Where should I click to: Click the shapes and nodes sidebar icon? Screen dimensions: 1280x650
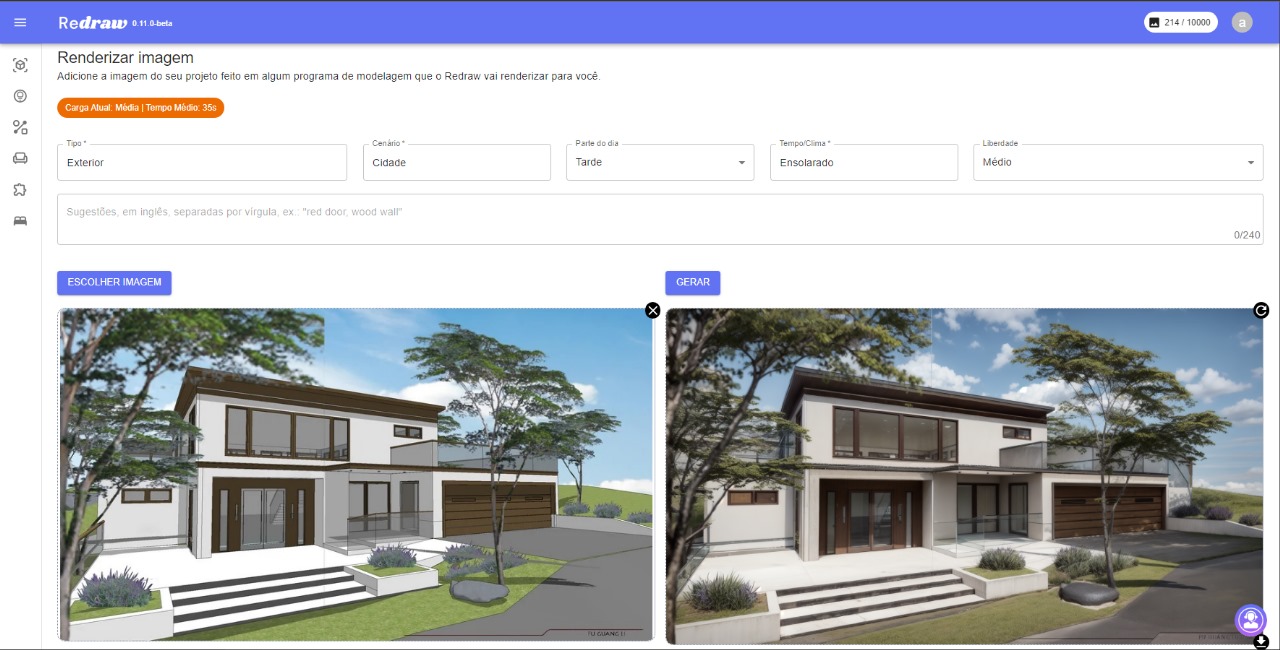[20, 127]
